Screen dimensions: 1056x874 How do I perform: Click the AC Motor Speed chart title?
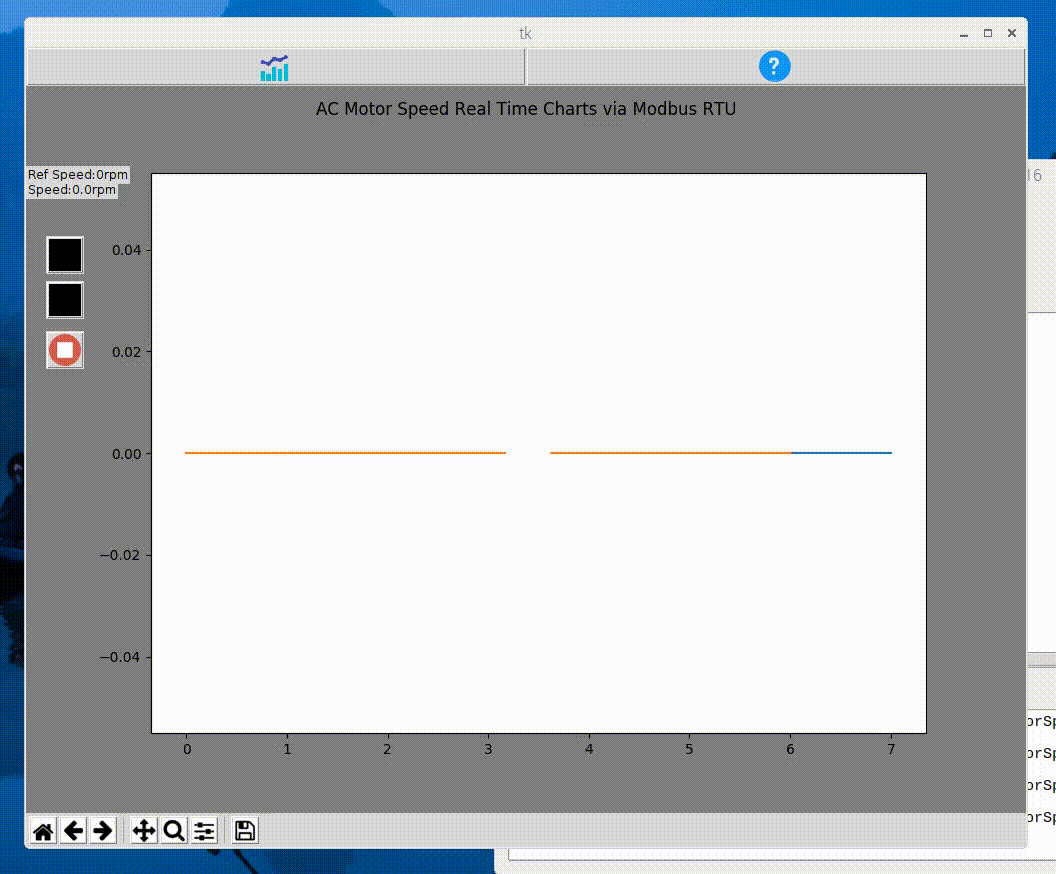click(527, 108)
